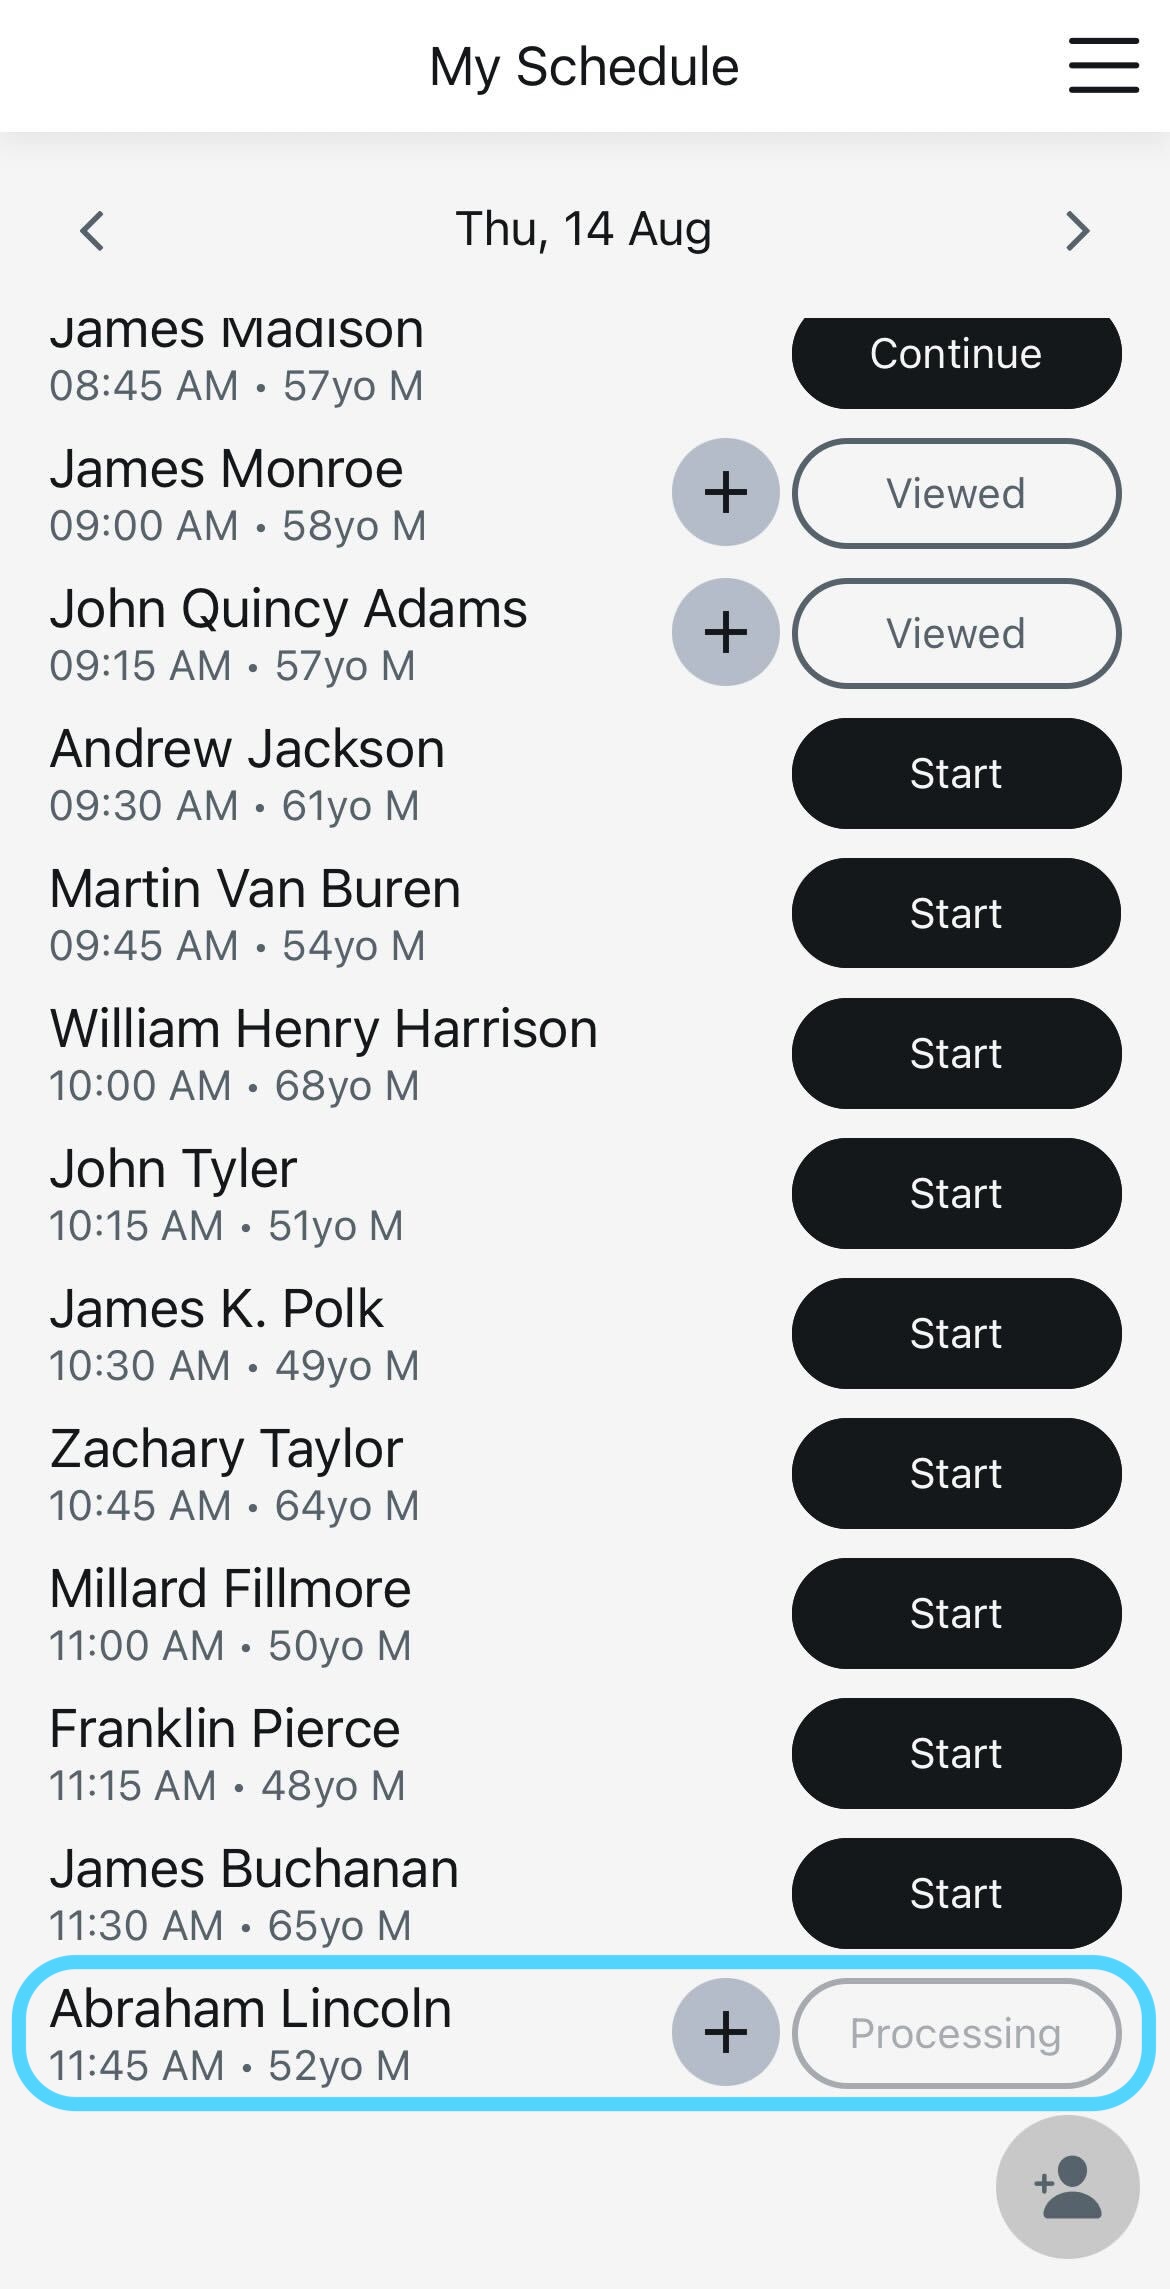Start William Henry Harrison's appointment
This screenshot has width=1170, height=2289.
click(x=956, y=1053)
